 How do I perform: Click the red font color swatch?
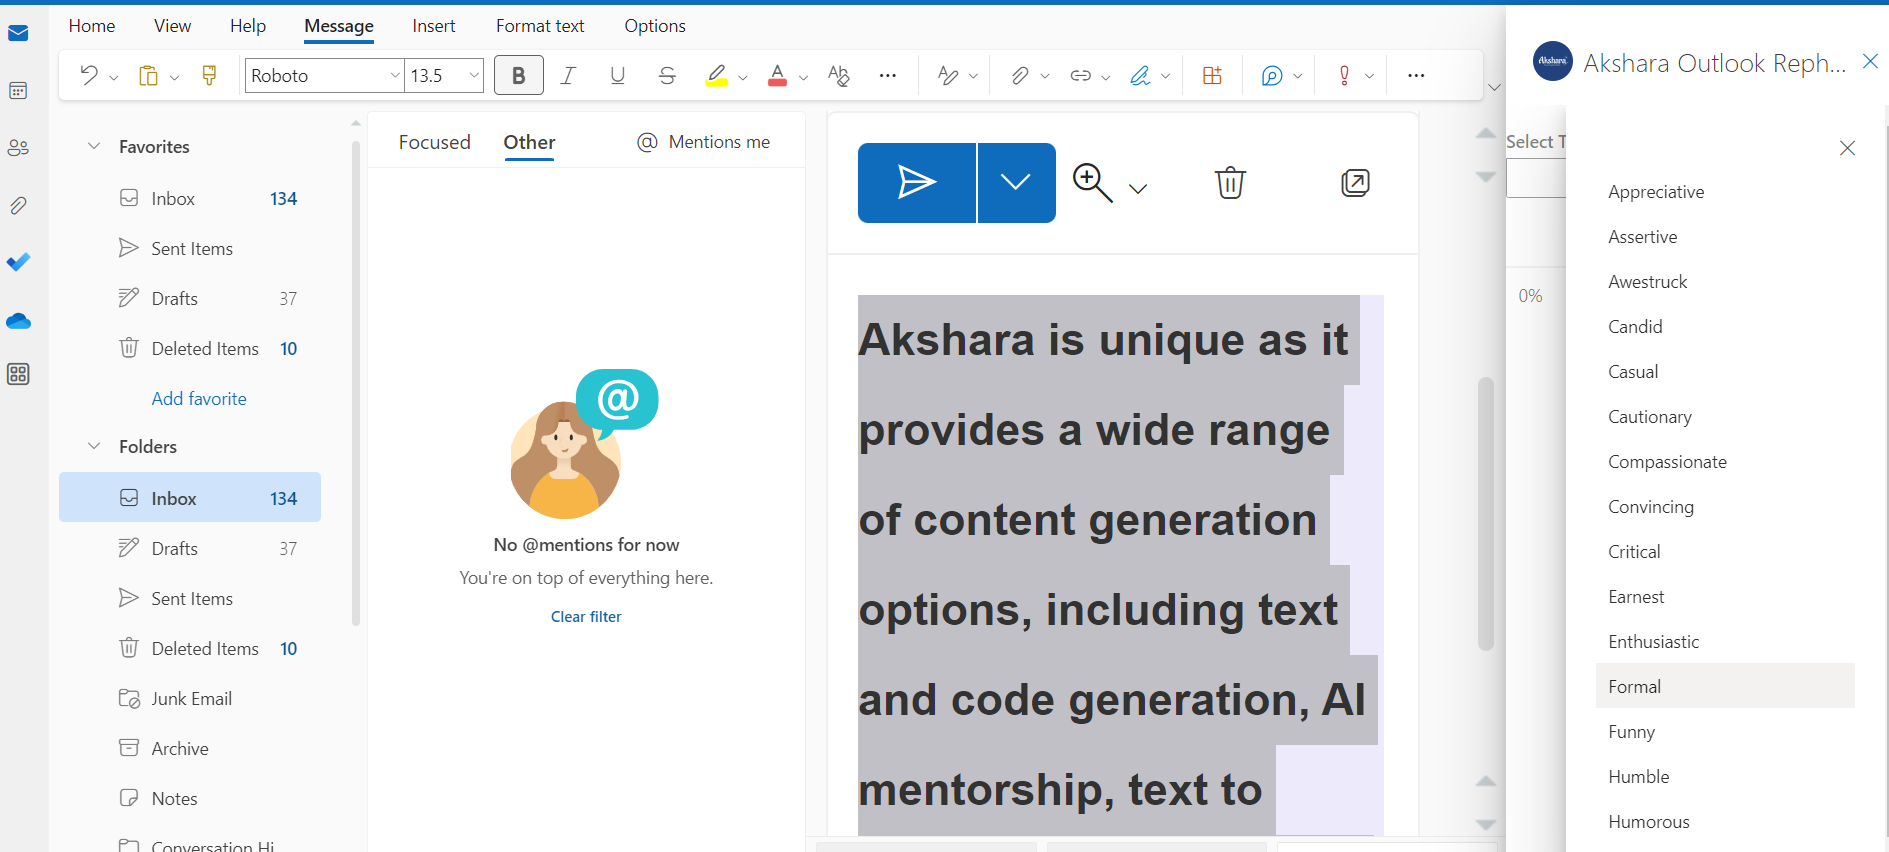(x=777, y=76)
